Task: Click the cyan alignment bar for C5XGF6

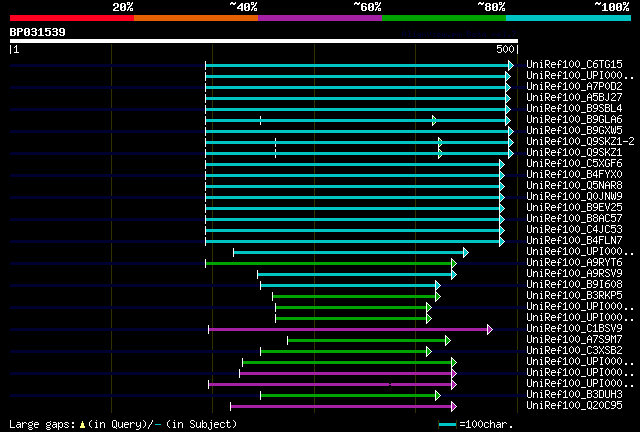Action: 353,165
